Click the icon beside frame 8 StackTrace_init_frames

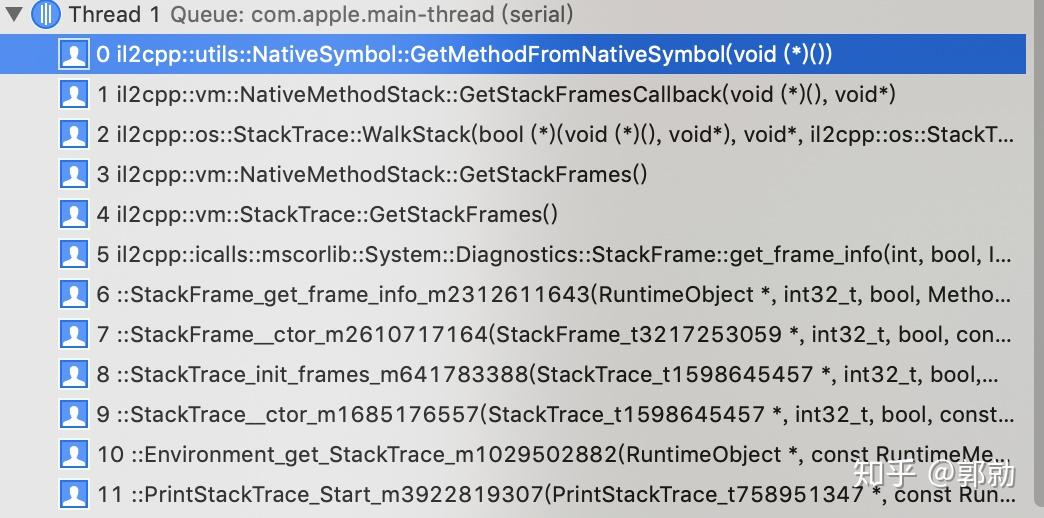pos(74,375)
